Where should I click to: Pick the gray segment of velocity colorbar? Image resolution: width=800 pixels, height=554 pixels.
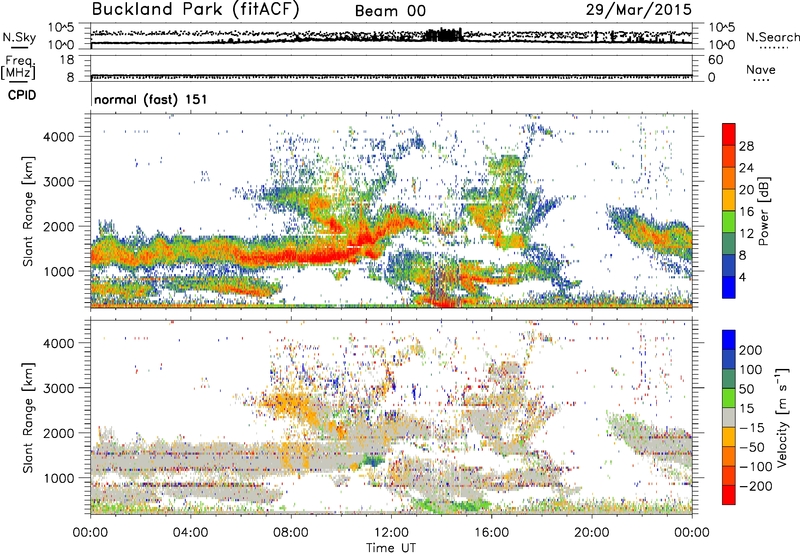click(x=729, y=417)
